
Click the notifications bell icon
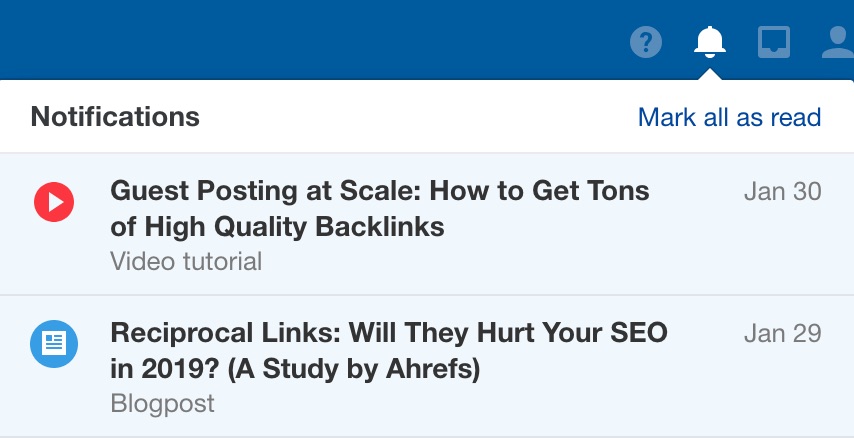coord(709,42)
